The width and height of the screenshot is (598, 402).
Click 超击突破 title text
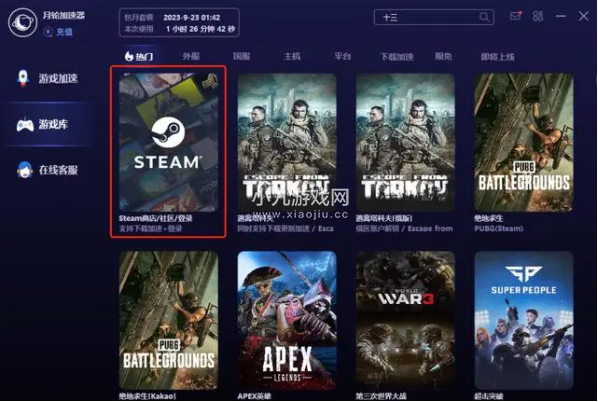pos(489,396)
